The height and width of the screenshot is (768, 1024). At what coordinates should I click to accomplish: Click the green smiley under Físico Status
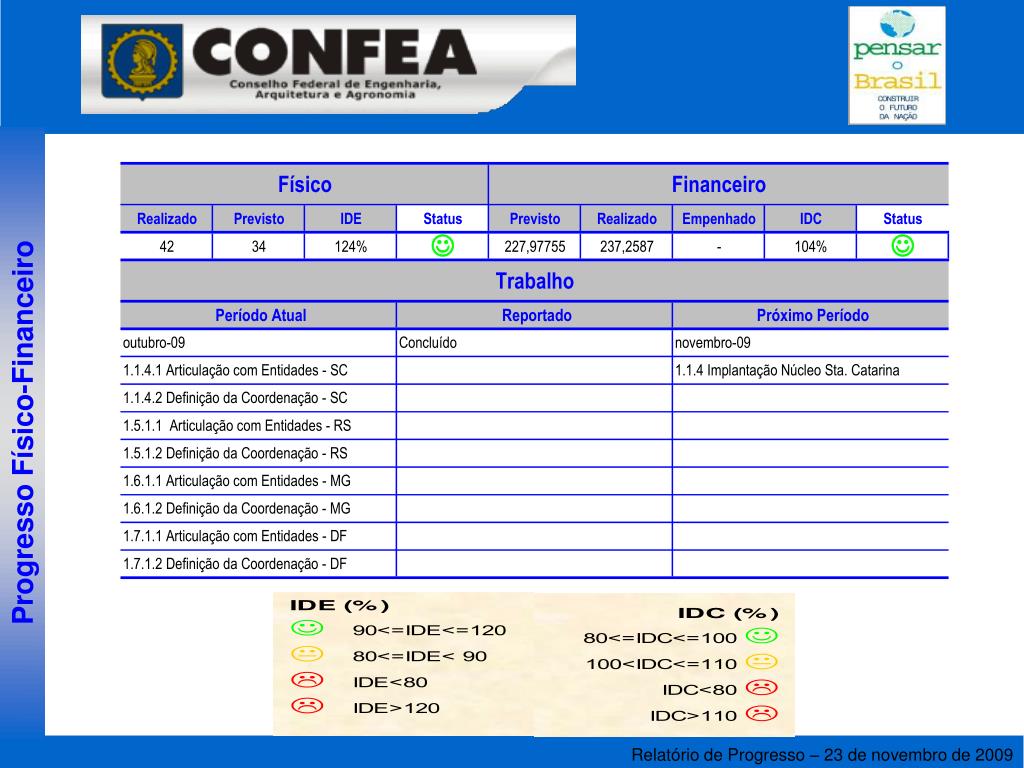442,246
